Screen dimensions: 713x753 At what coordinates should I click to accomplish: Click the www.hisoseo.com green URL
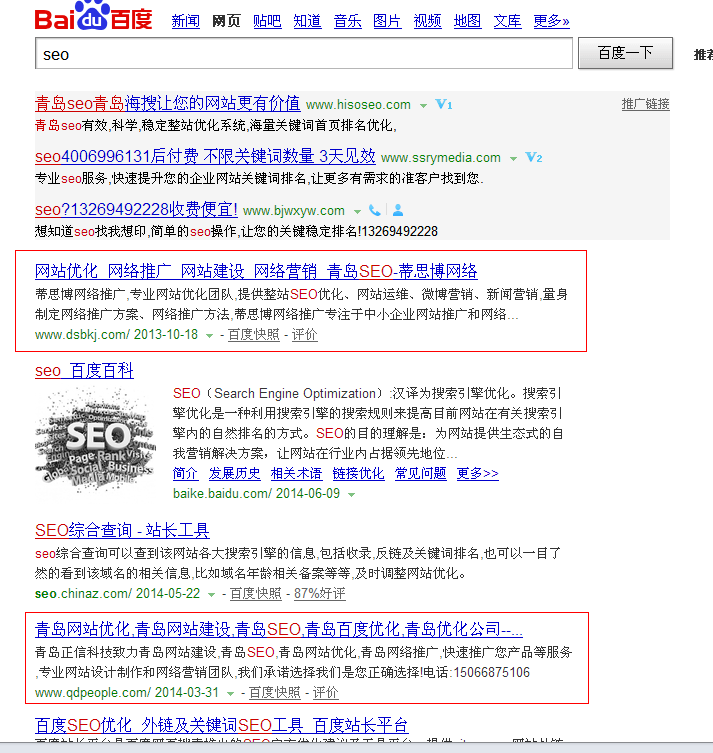[358, 105]
